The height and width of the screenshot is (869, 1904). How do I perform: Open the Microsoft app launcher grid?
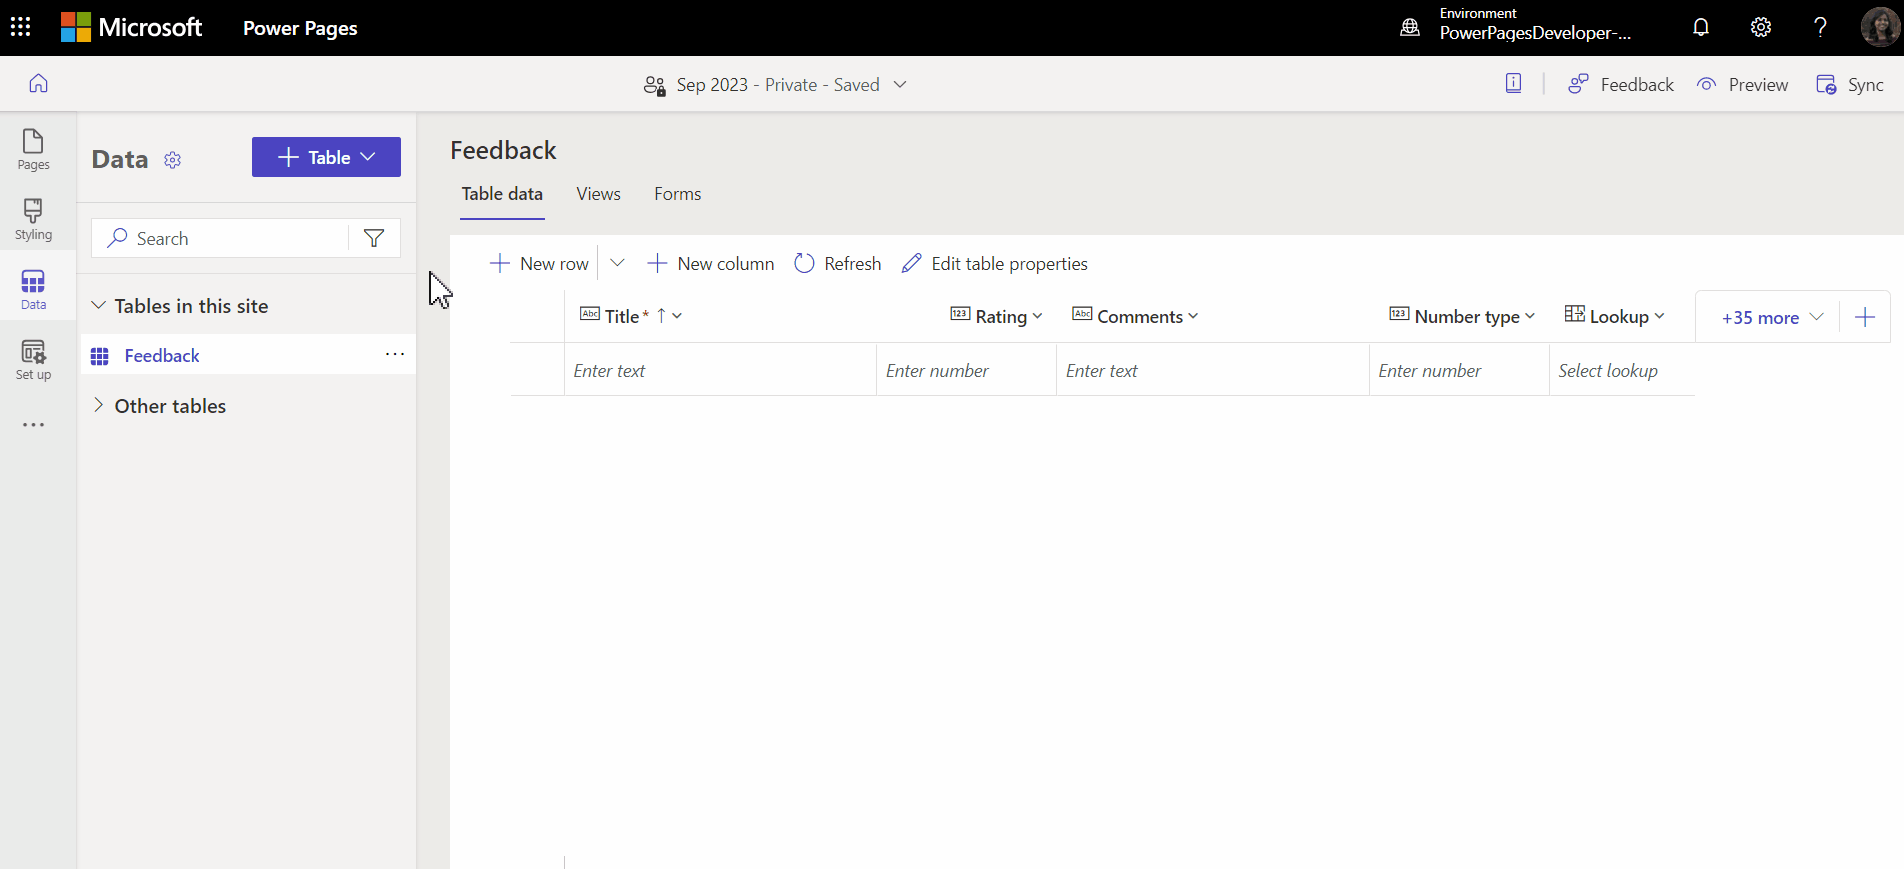tap(20, 27)
